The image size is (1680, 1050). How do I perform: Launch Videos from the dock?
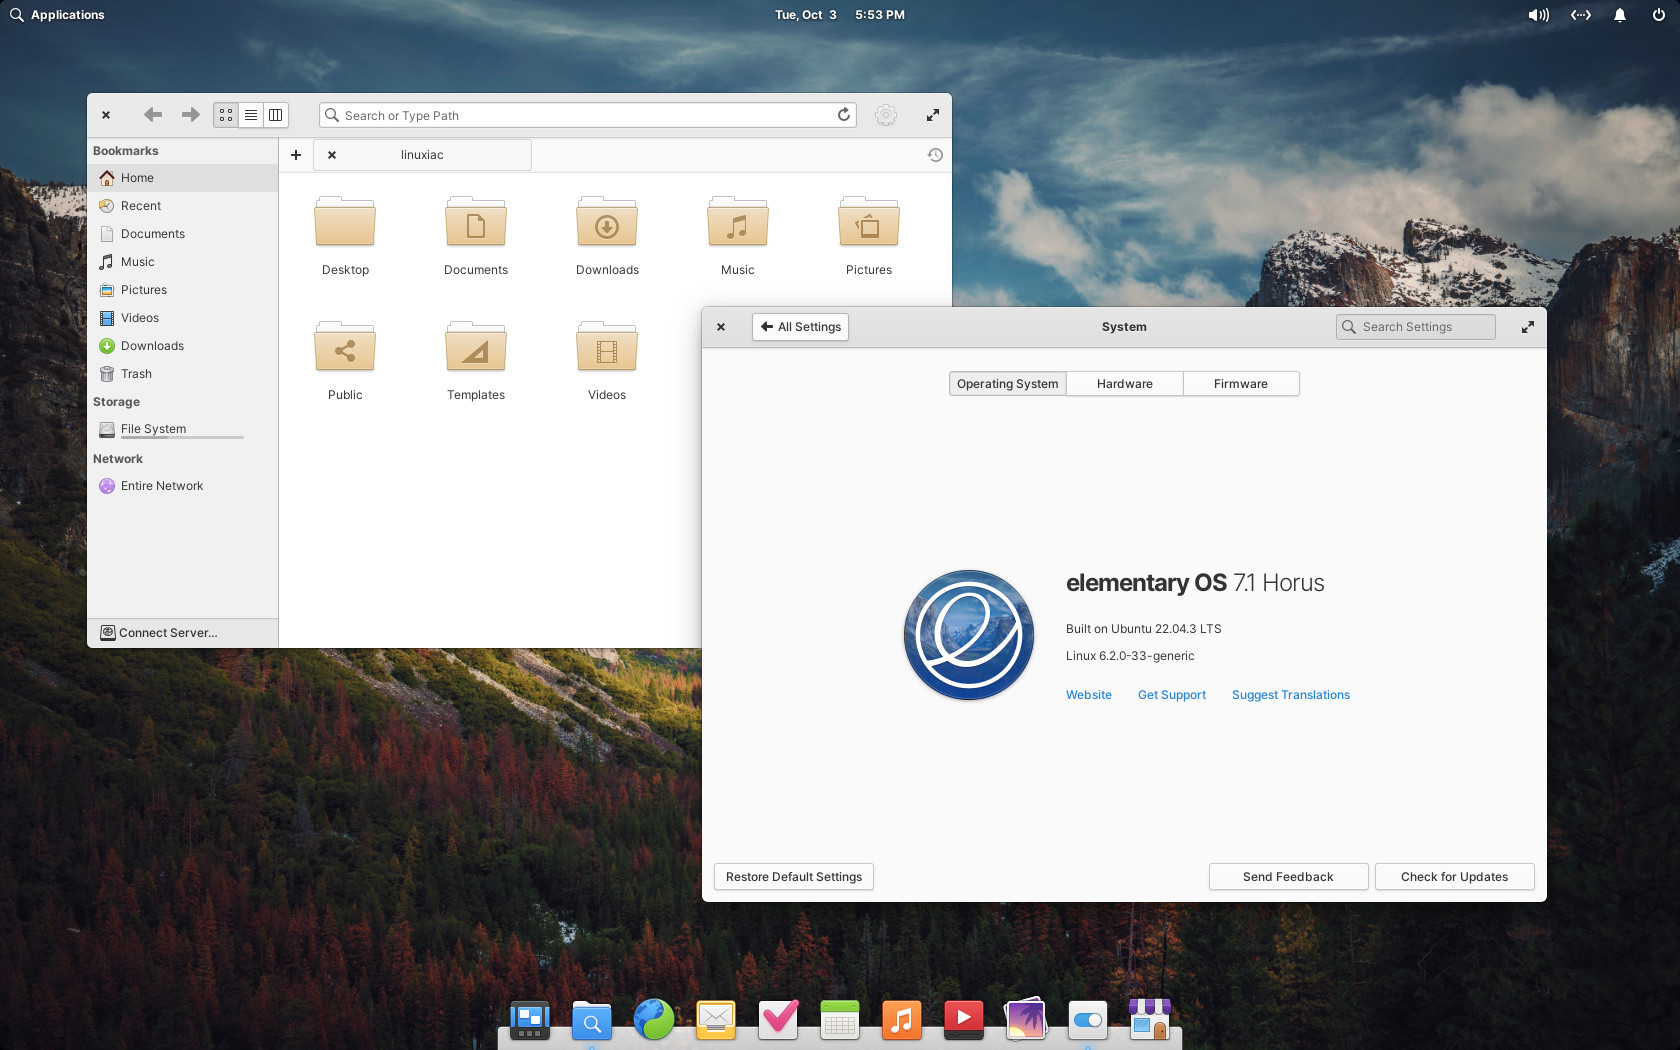[964, 1020]
